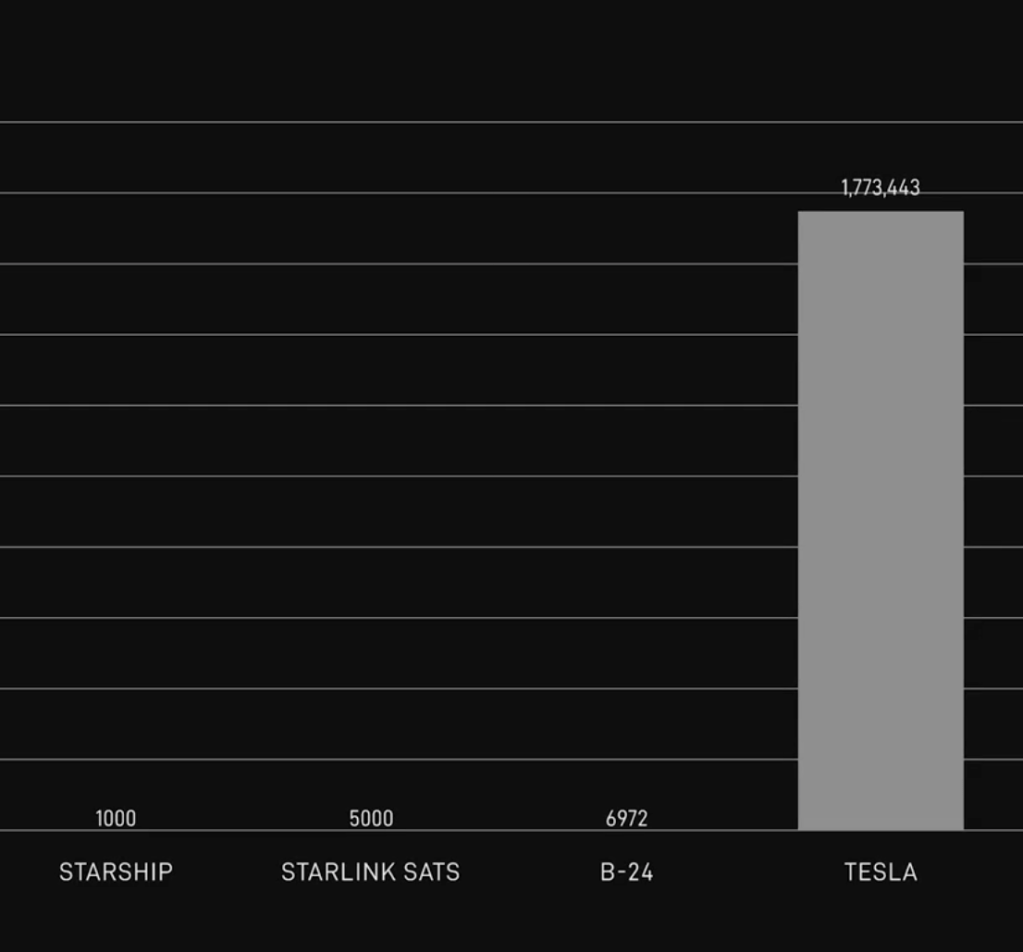This screenshot has height=952, width=1023.
Task: Select the 6972 value above B-24
Action: (x=627, y=819)
